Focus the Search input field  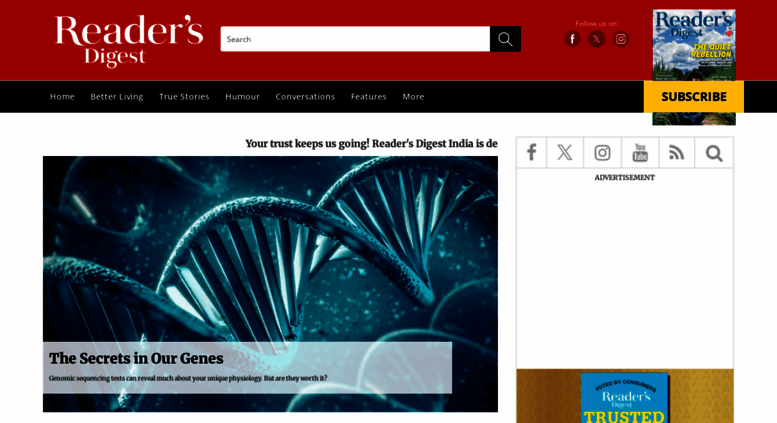355,39
